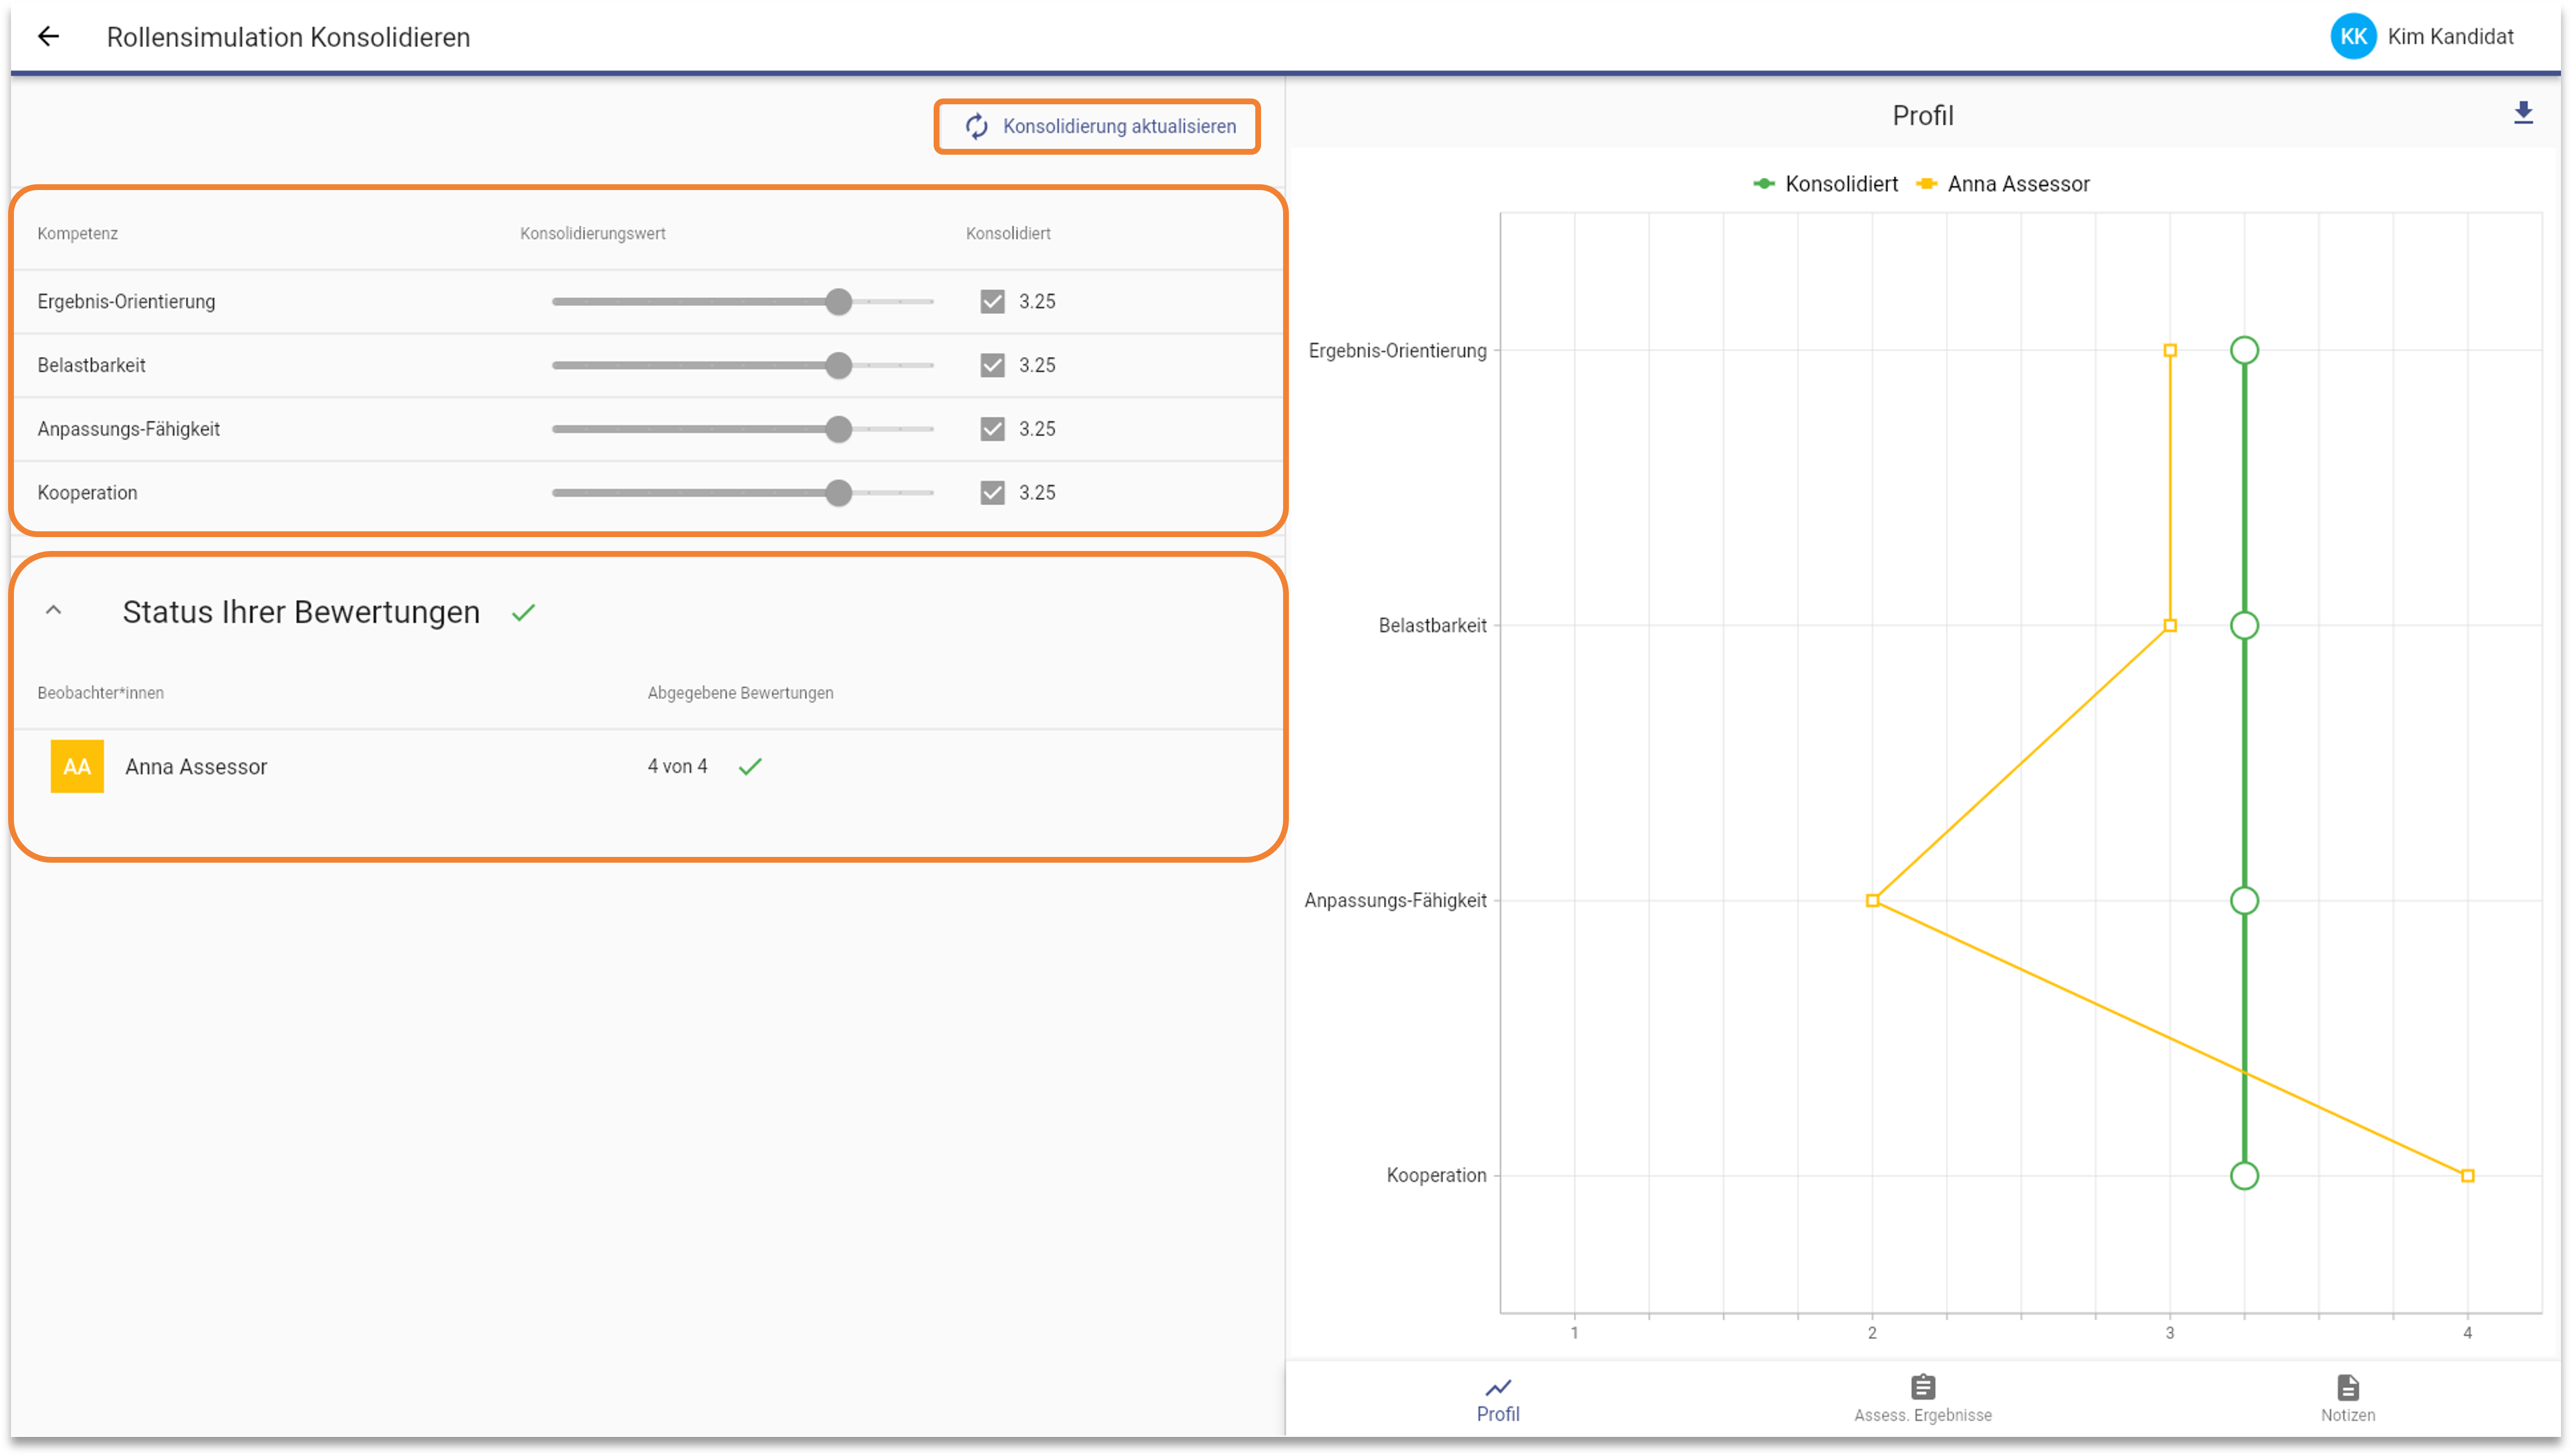Uncheck Konsolidiert for Belastbarkeit
This screenshot has height=1456, width=2572.
tap(992, 365)
